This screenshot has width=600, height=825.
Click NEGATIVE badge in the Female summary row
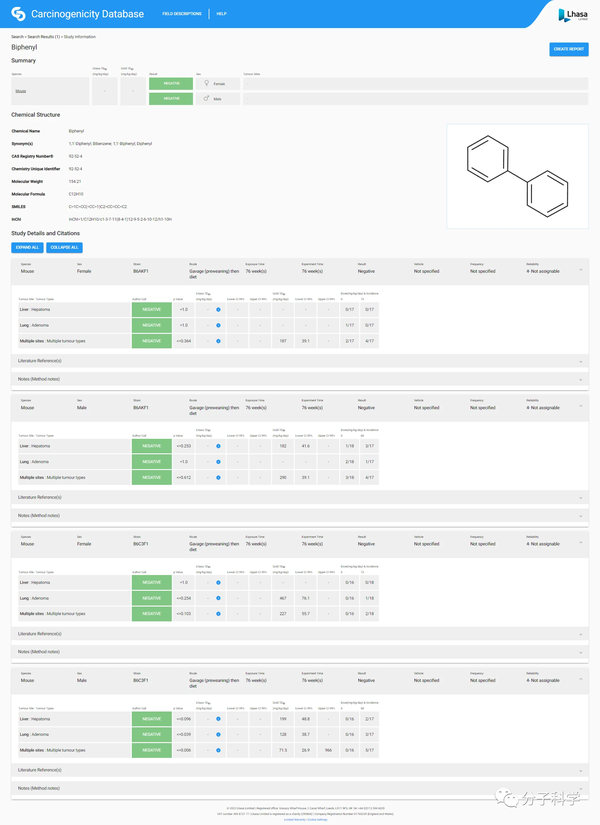[x=171, y=83]
